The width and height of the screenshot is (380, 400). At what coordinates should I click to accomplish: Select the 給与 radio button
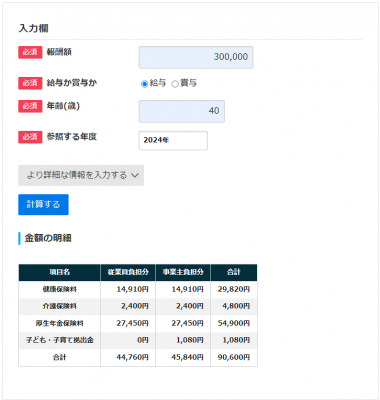pos(144,84)
